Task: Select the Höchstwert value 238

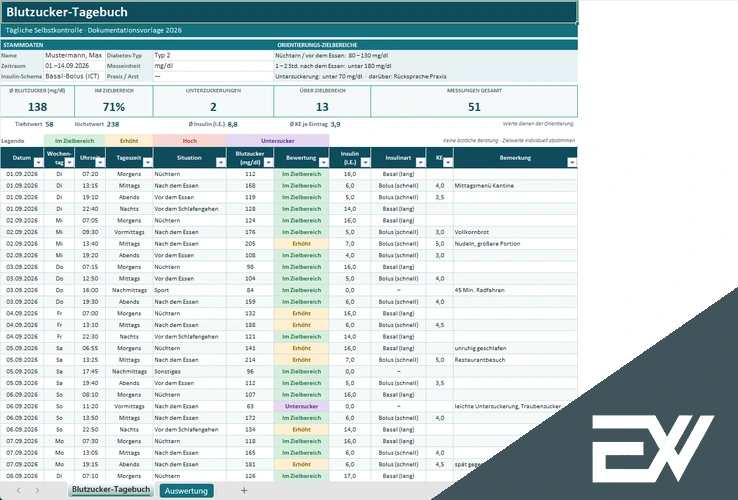Action: click(113, 124)
